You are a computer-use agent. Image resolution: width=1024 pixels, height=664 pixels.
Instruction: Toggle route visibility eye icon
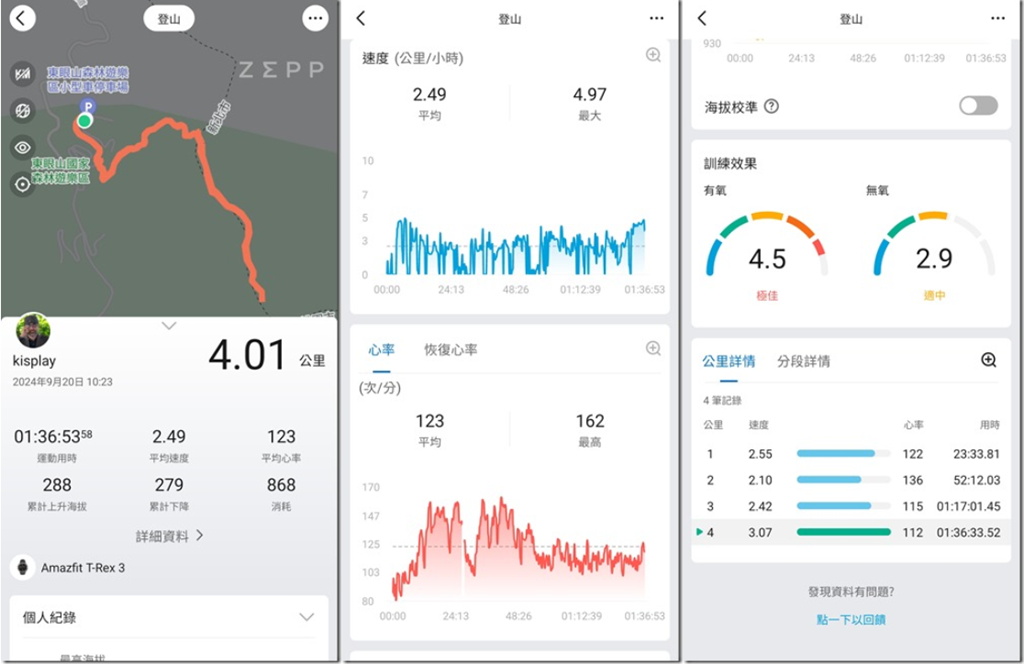(23, 148)
